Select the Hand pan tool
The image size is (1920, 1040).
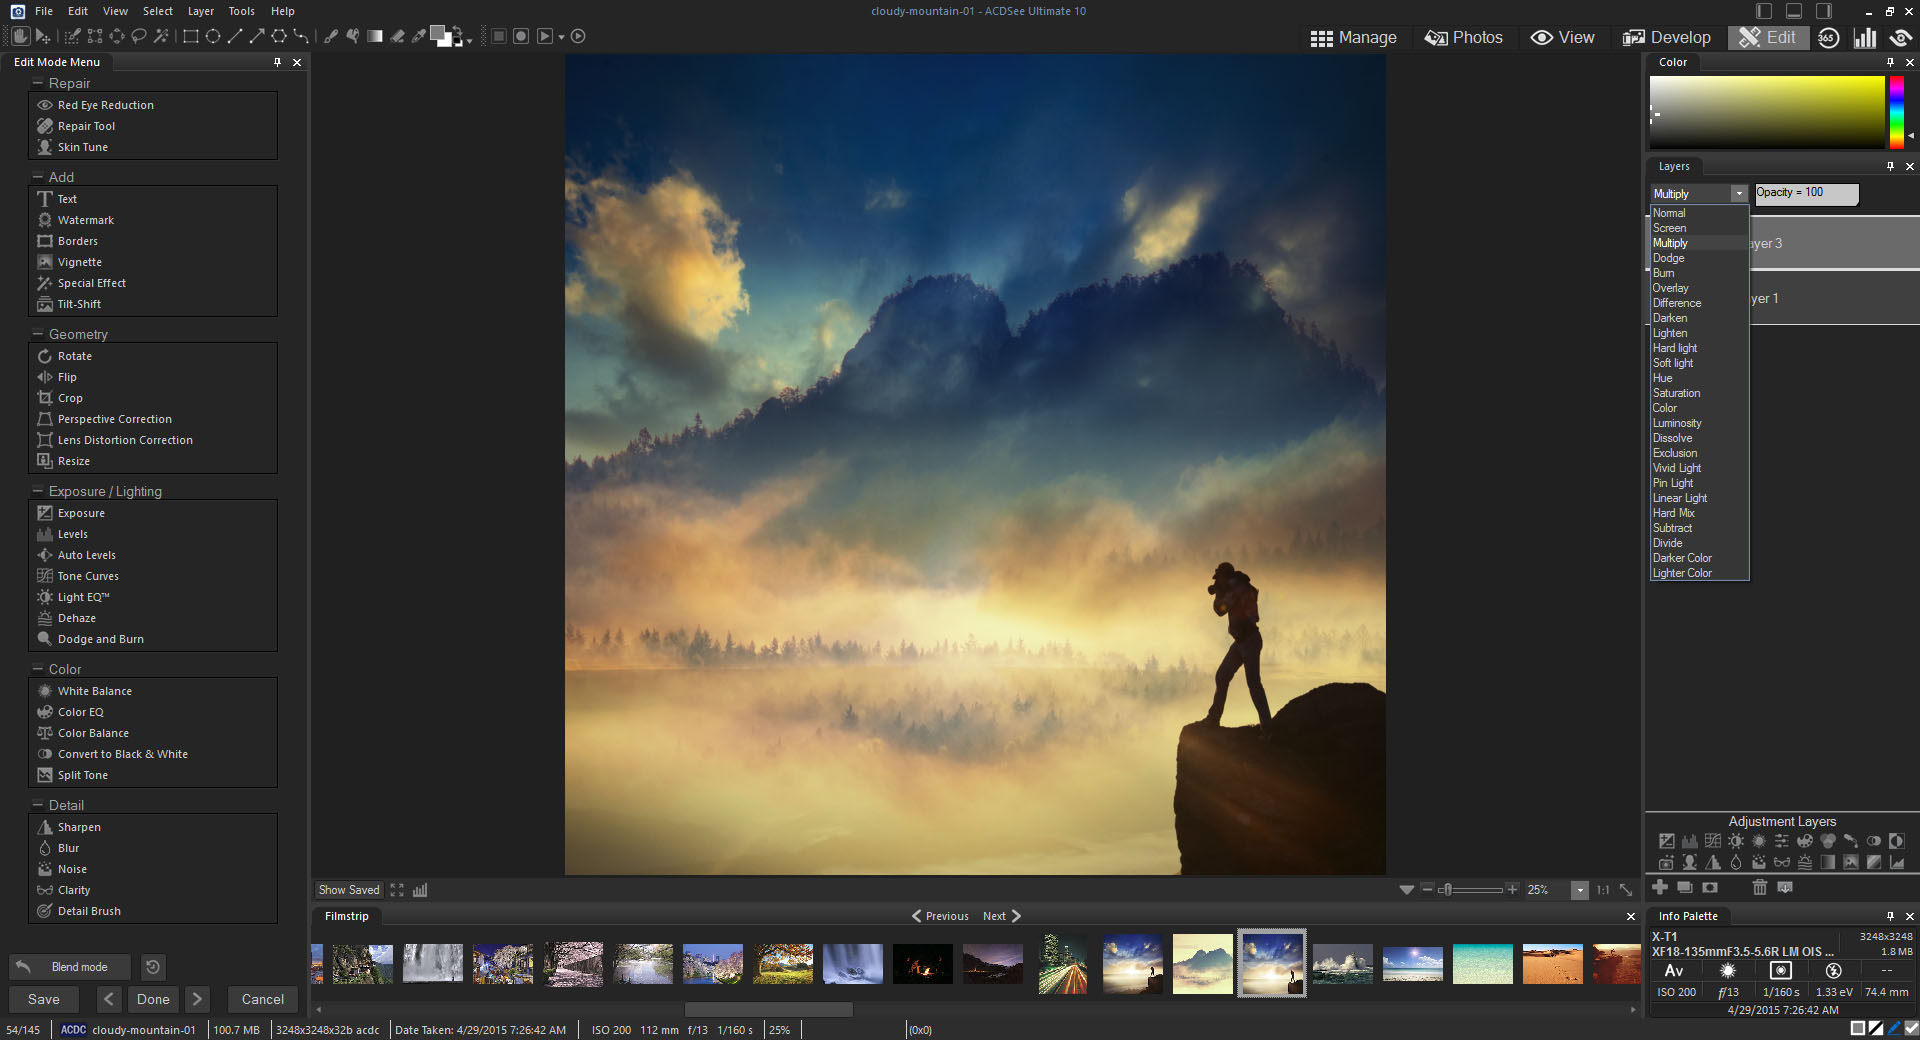20,37
